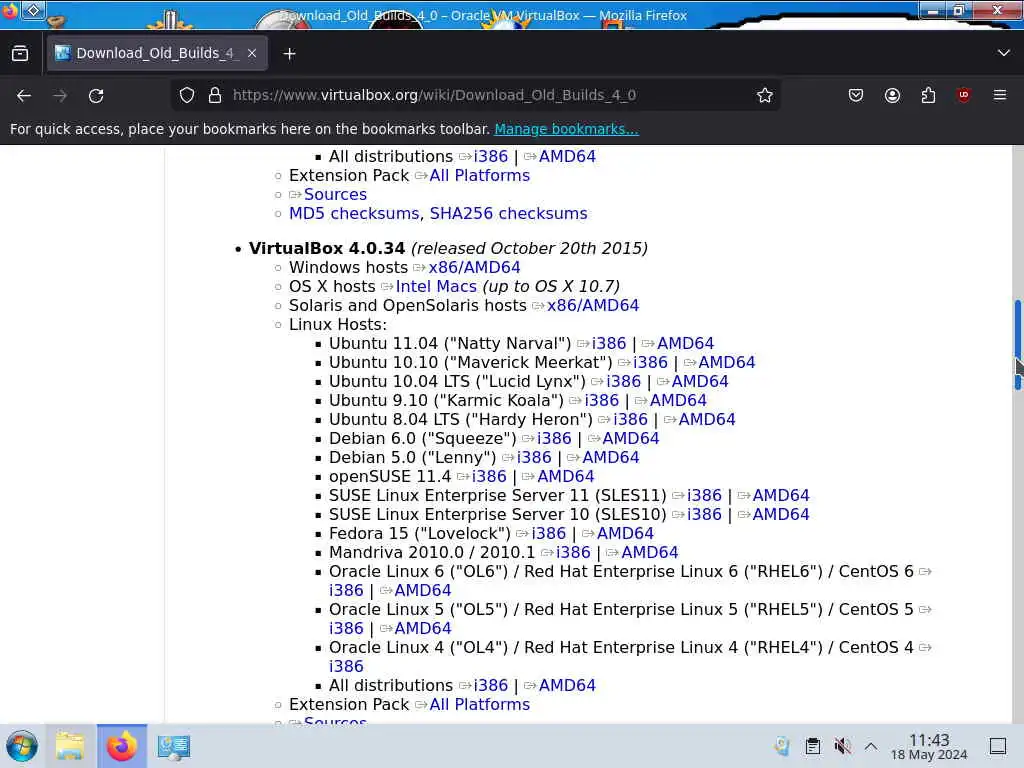Close the Download_Old_Builds_4 tab

click(x=252, y=54)
